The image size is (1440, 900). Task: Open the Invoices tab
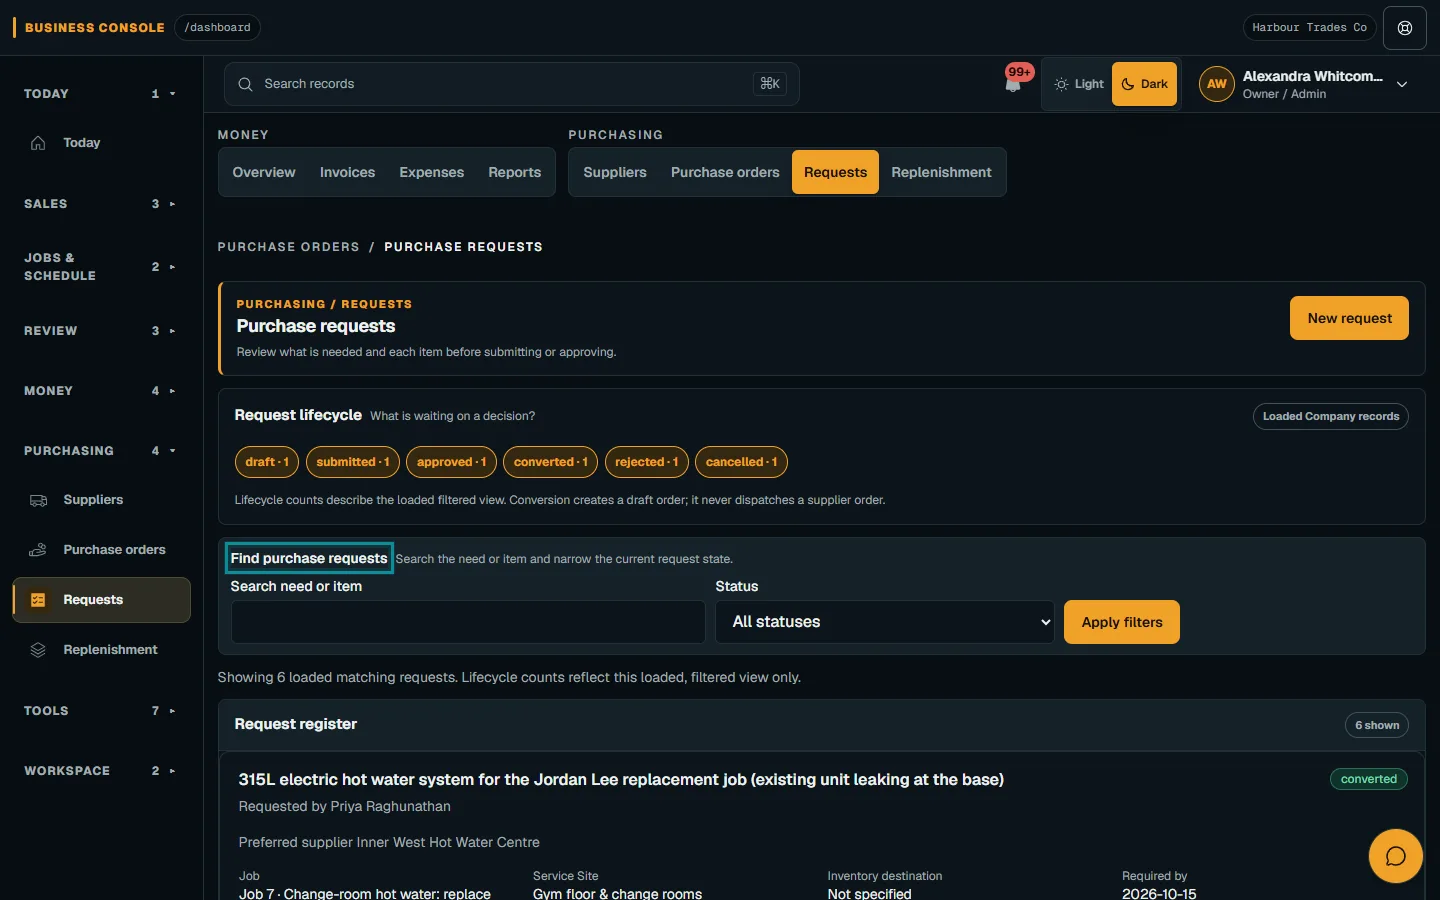[347, 172]
